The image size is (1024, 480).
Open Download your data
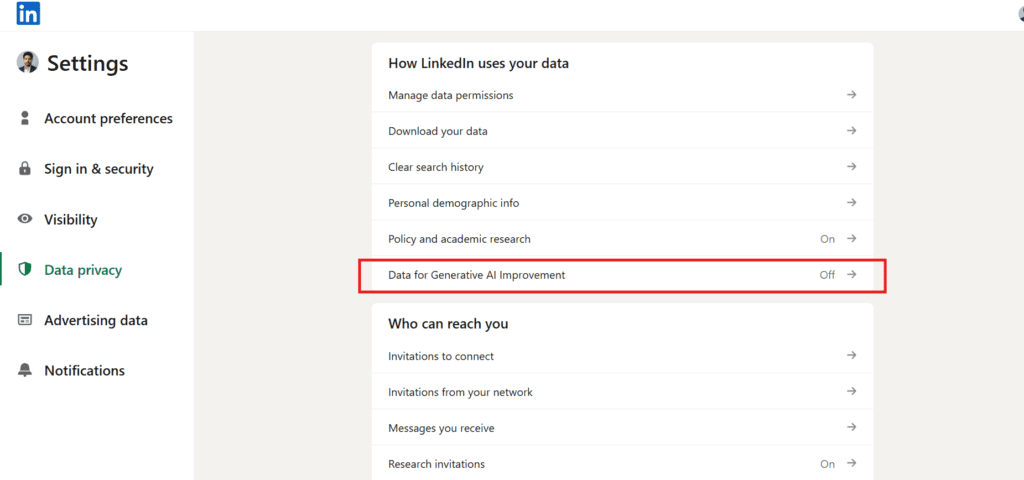point(622,131)
